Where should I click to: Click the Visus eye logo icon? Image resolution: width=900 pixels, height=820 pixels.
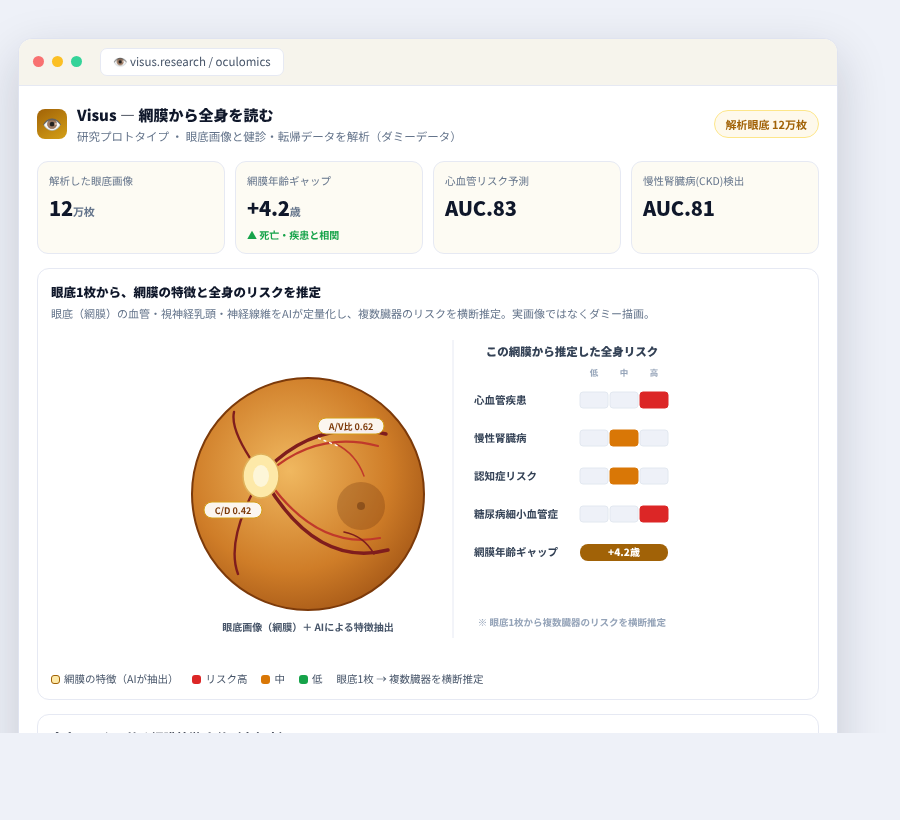click(x=52, y=124)
